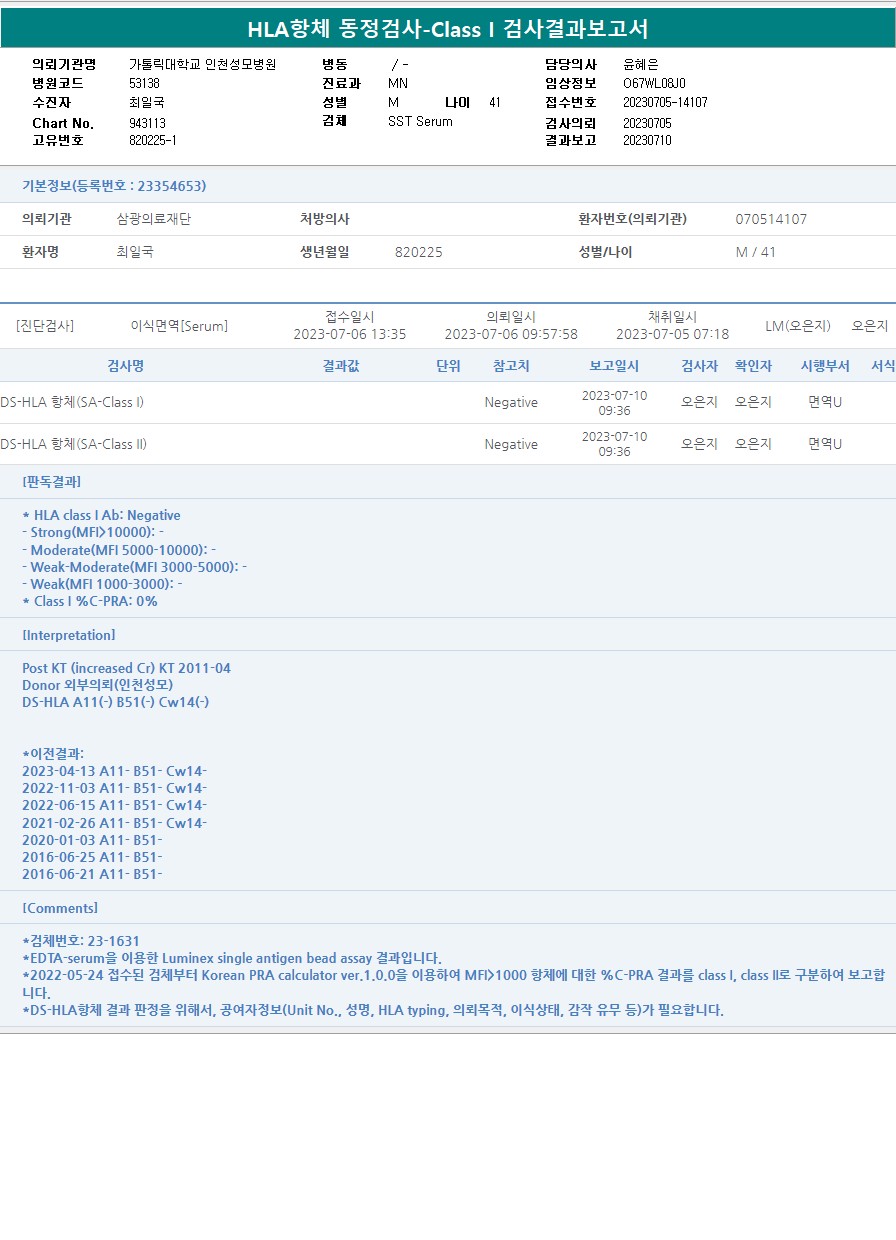This screenshot has width=896, height=1240.
Task: Select 생년월일 value '820225'
Action: click(419, 252)
